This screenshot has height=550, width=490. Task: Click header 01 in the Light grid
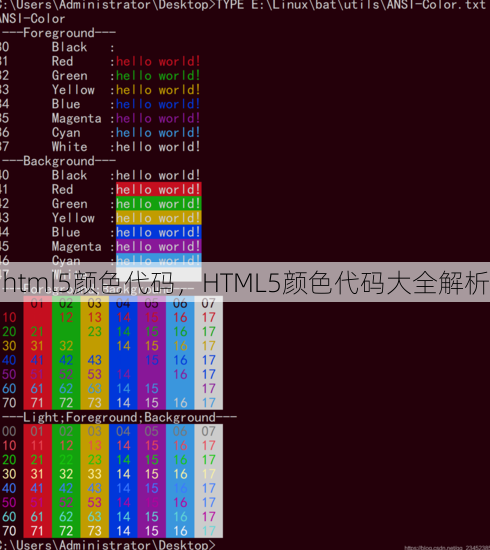pyautogui.click(x=37, y=431)
